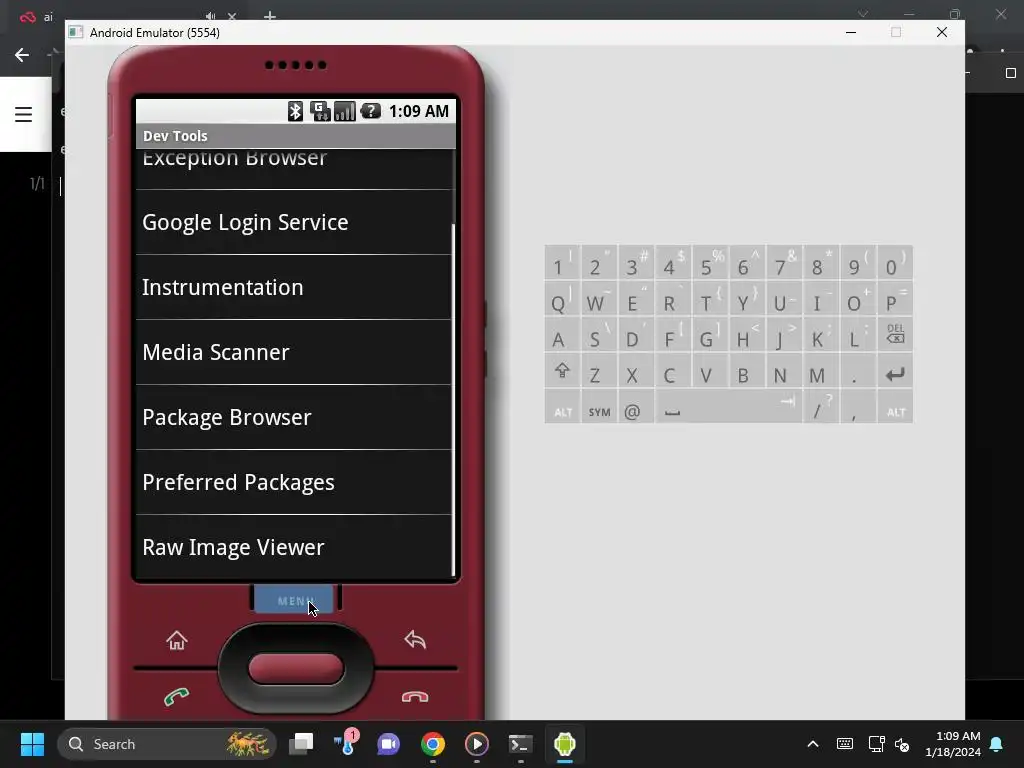This screenshot has height=768, width=1024.
Task: Click the left ALT key
Action: (x=562, y=407)
